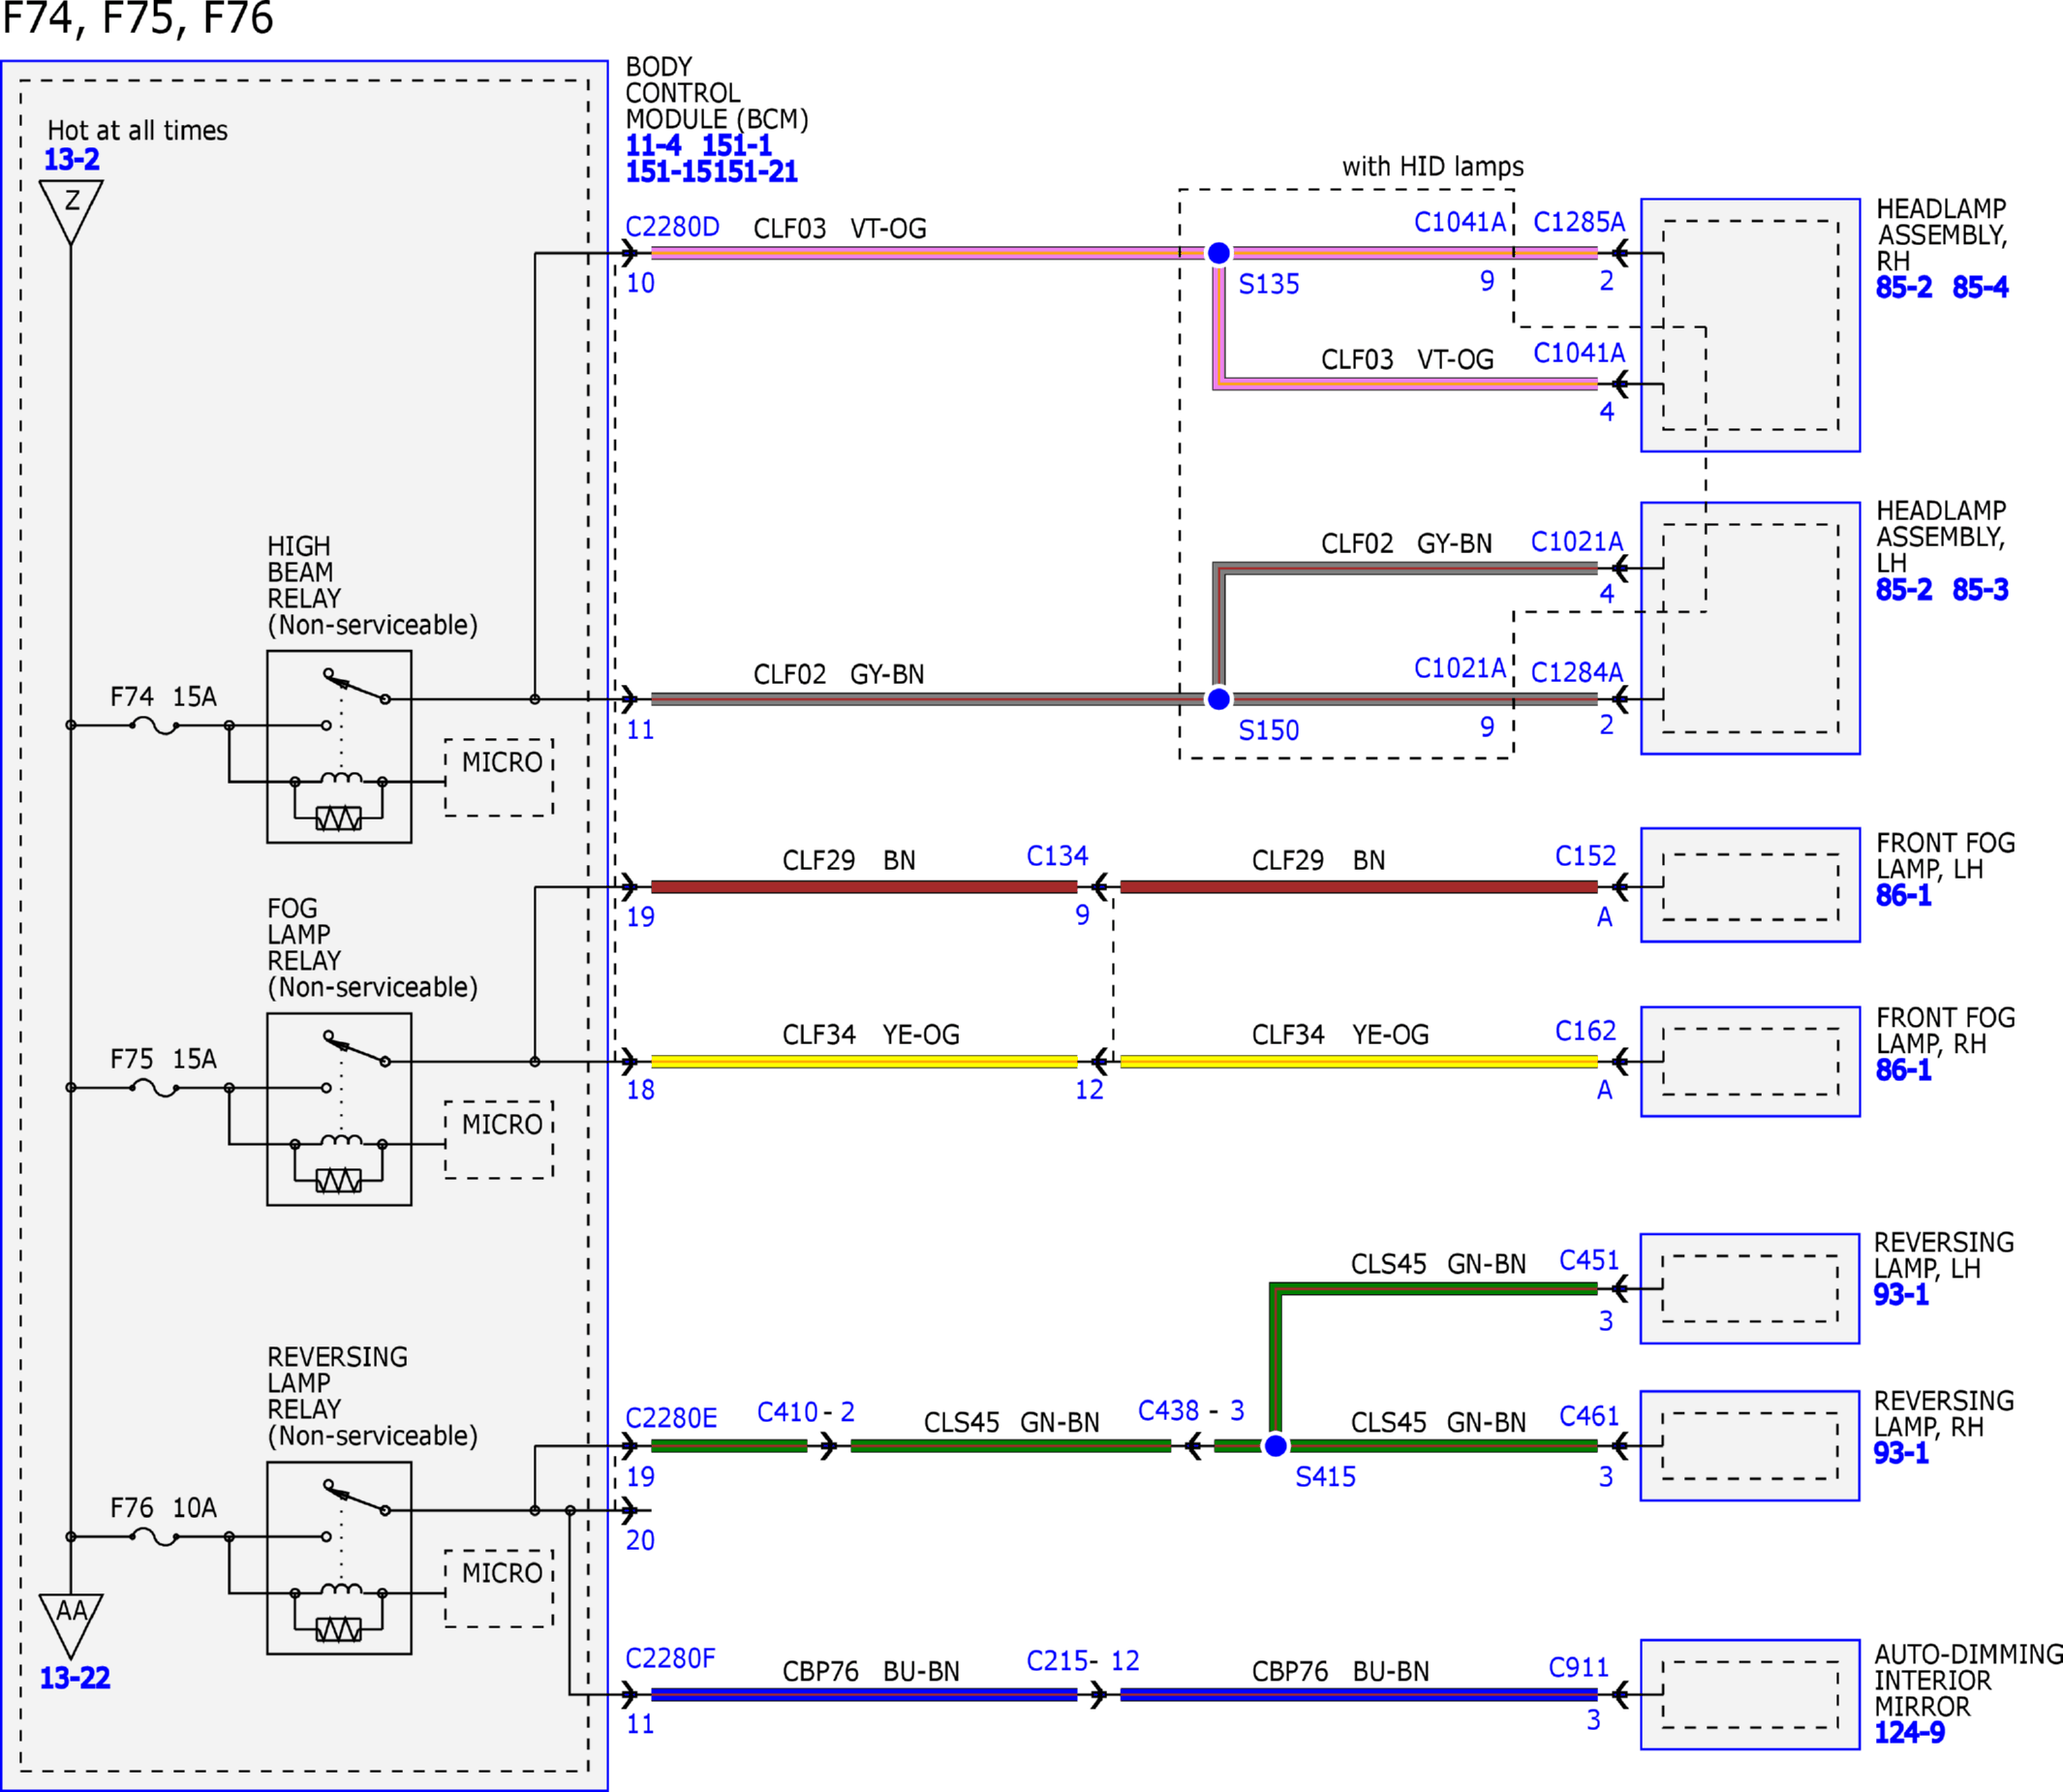Open the 151-1 BCM reference
The height and width of the screenshot is (1792, 2063).
coord(737,145)
